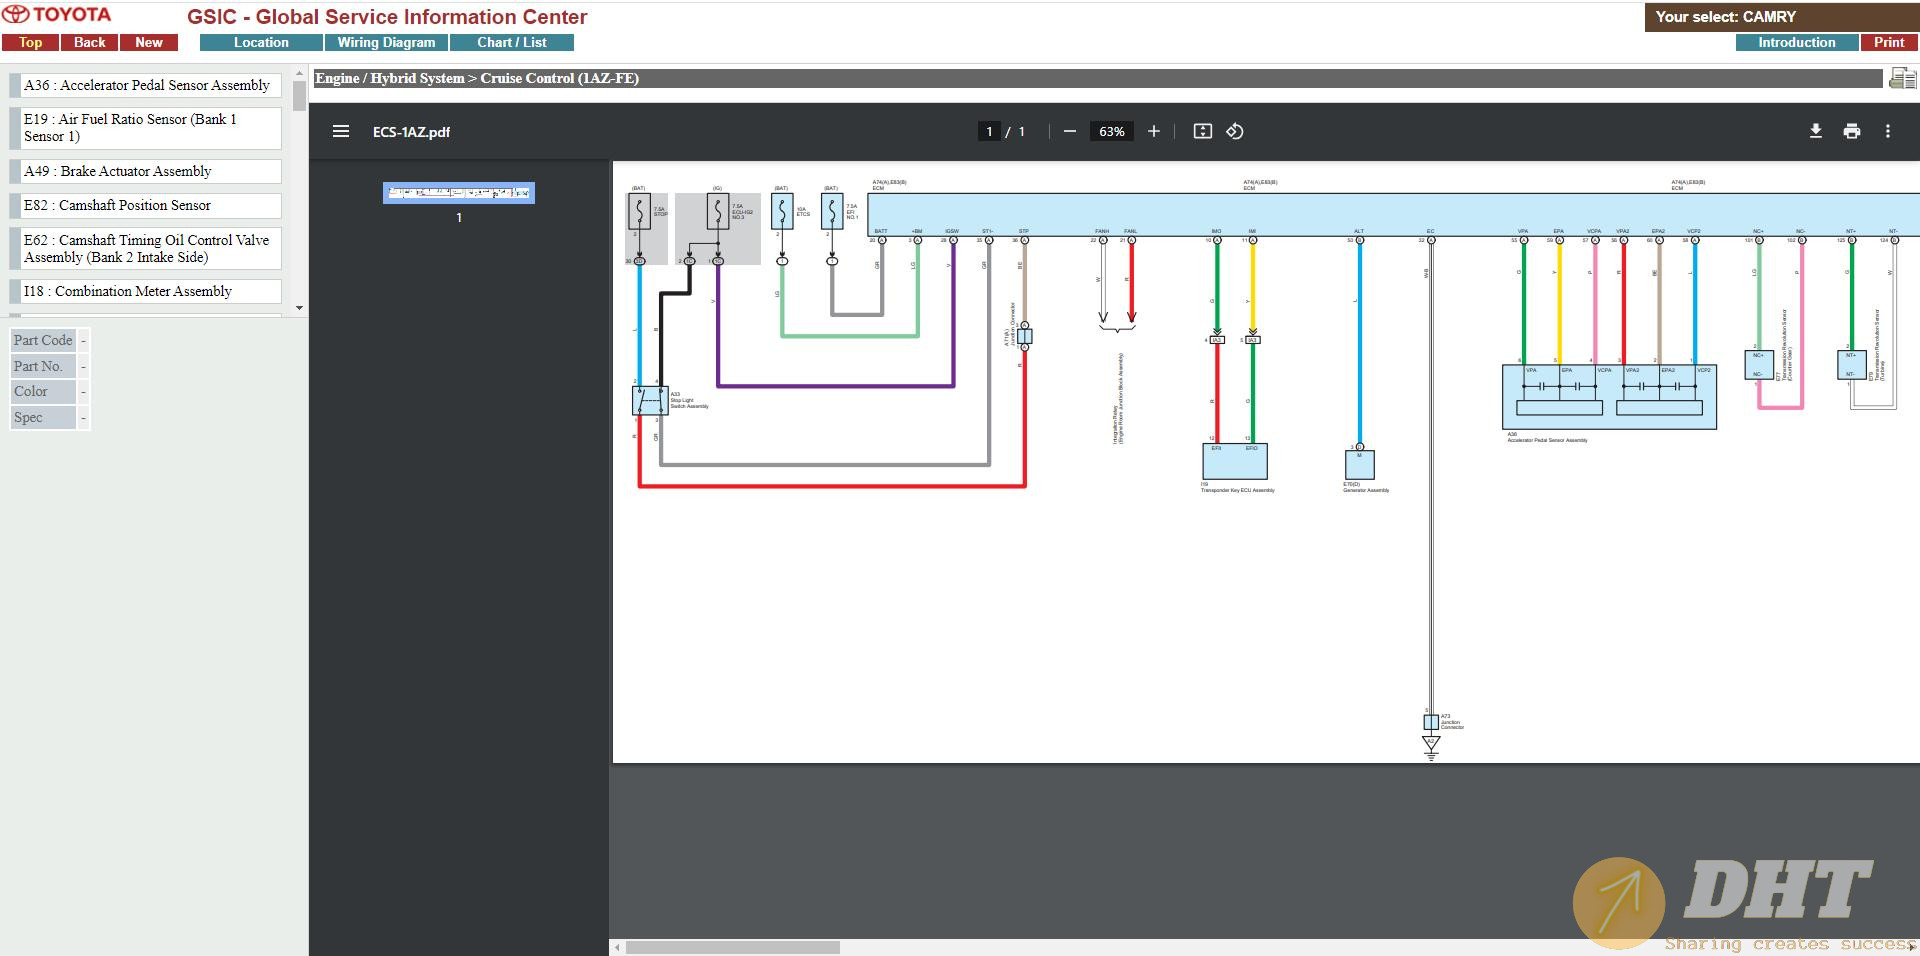Select page 1 thumbnail in sidebar
The height and width of the screenshot is (956, 1920).
pyautogui.click(x=459, y=192)
